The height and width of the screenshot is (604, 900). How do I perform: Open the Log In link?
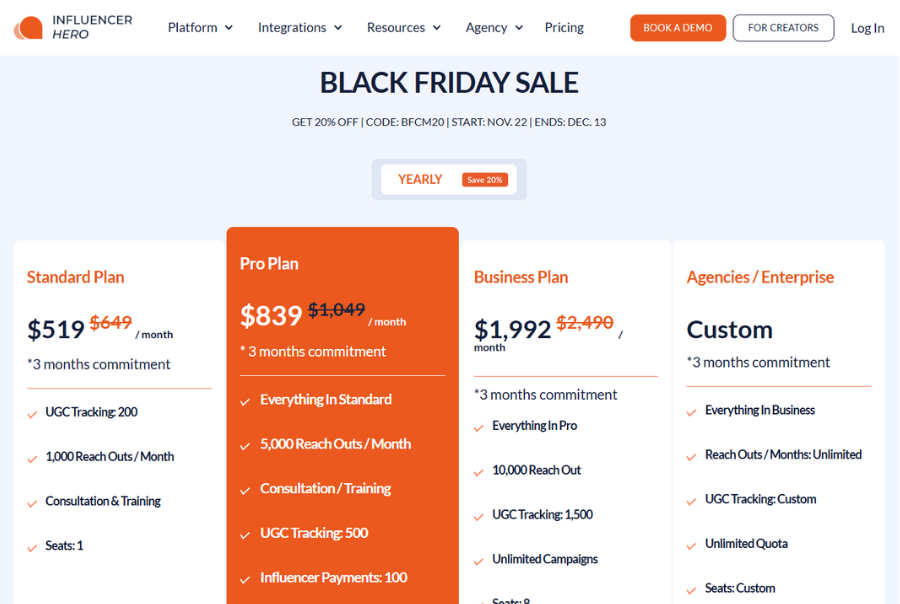[x=867, y=28]
